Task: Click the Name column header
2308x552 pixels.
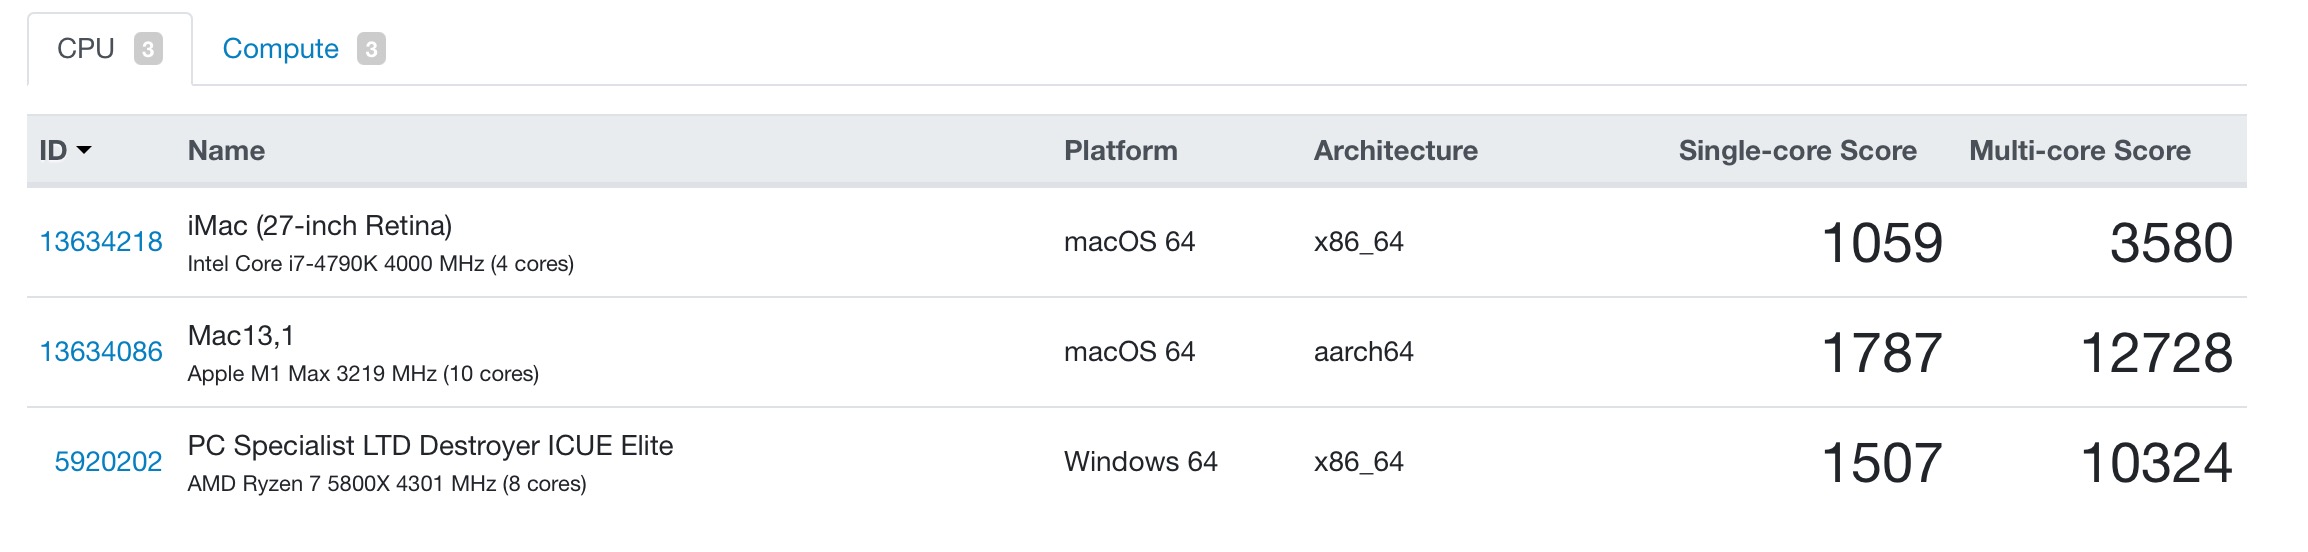Action: point(226,150)
